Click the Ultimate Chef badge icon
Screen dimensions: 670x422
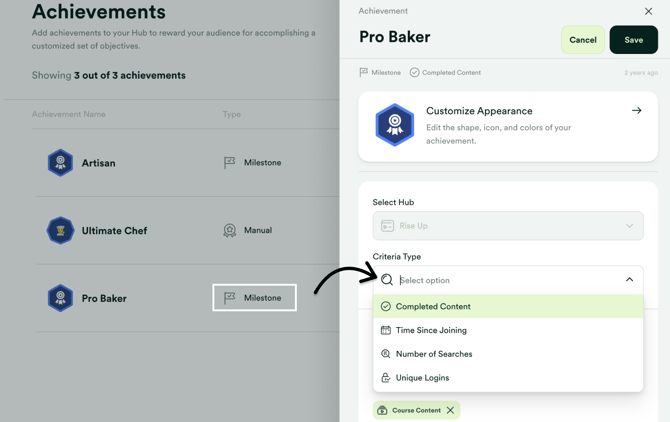tap(60, 230)
